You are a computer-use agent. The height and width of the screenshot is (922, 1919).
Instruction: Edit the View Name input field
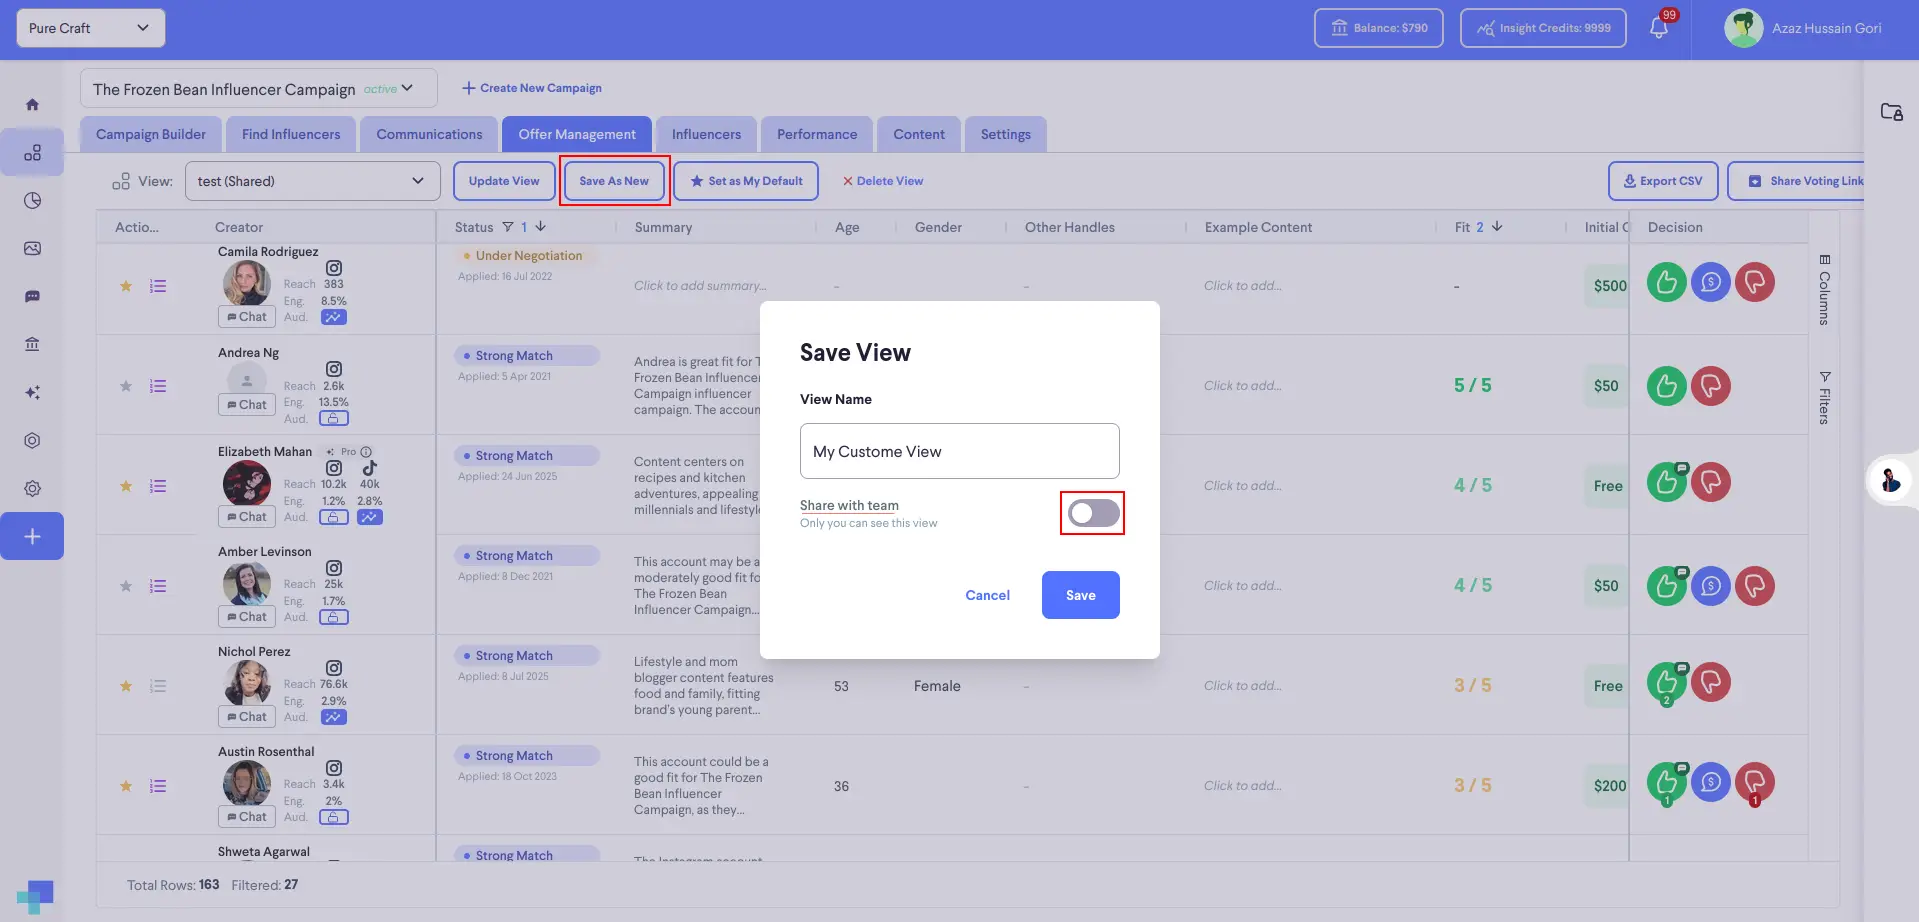pos(959,451)
